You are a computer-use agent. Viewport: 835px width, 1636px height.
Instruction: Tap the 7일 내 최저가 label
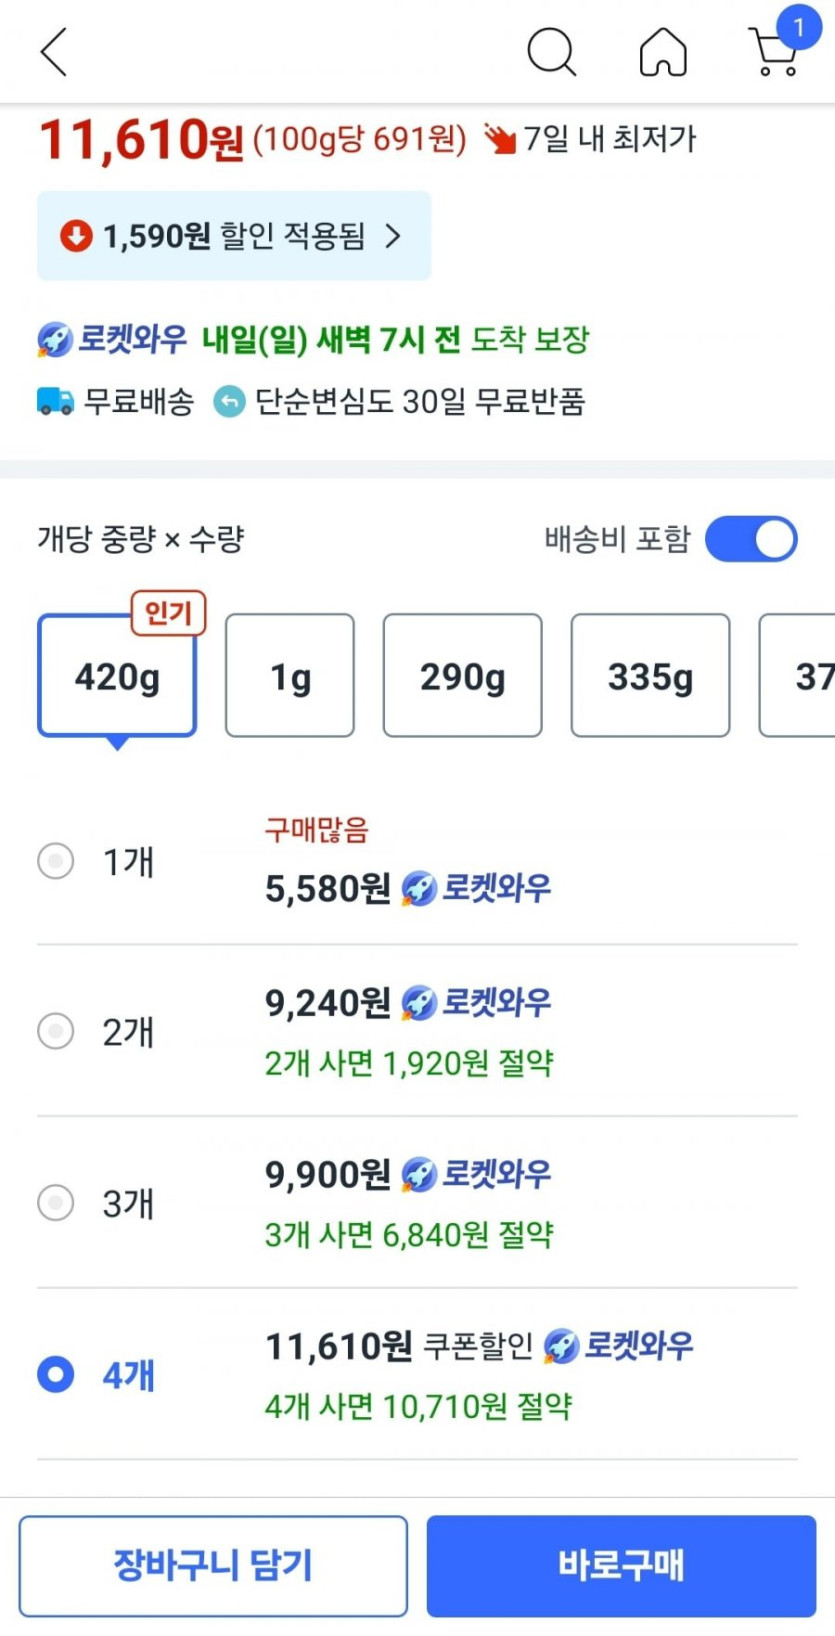pyautogui.click(x=608, y=138)
